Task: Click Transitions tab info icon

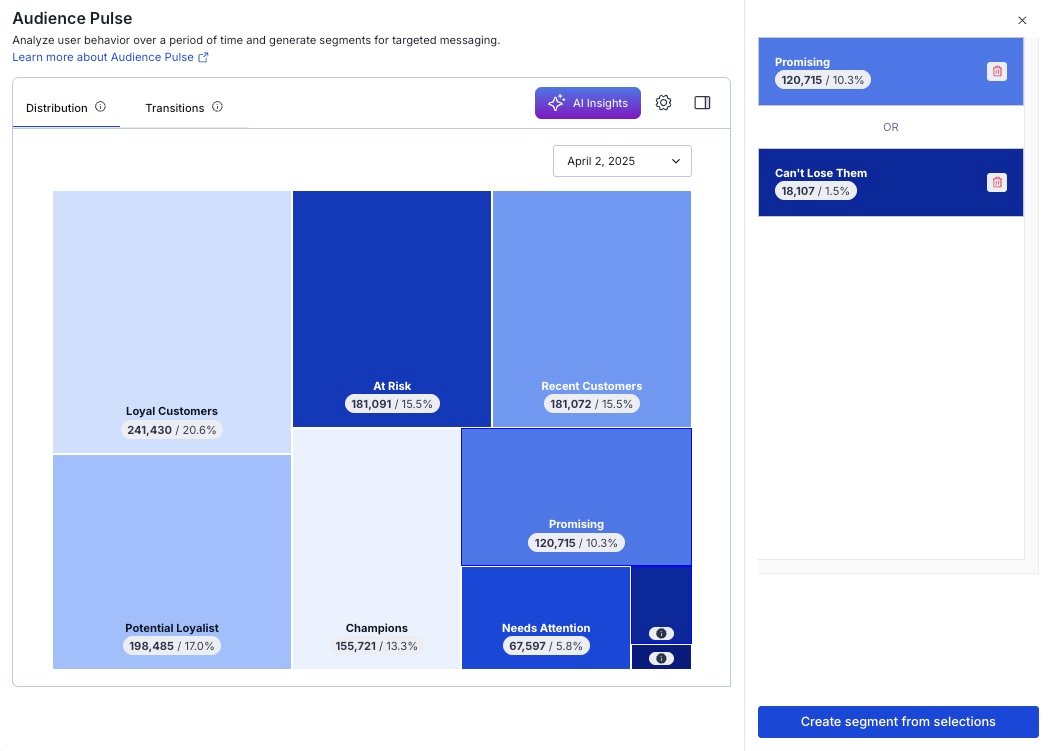Action: click(x=217, y=107)
